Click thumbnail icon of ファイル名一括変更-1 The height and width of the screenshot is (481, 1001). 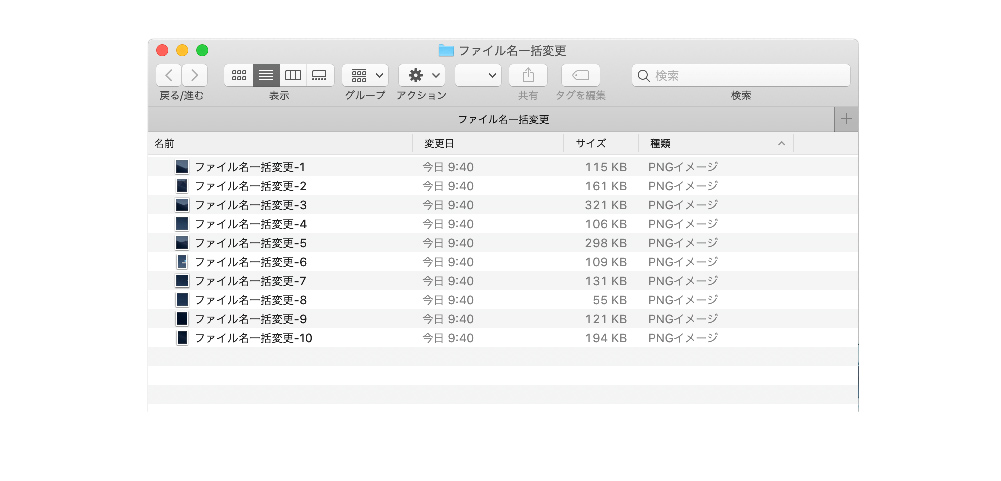pyautogui.click(x=182, y=167)
